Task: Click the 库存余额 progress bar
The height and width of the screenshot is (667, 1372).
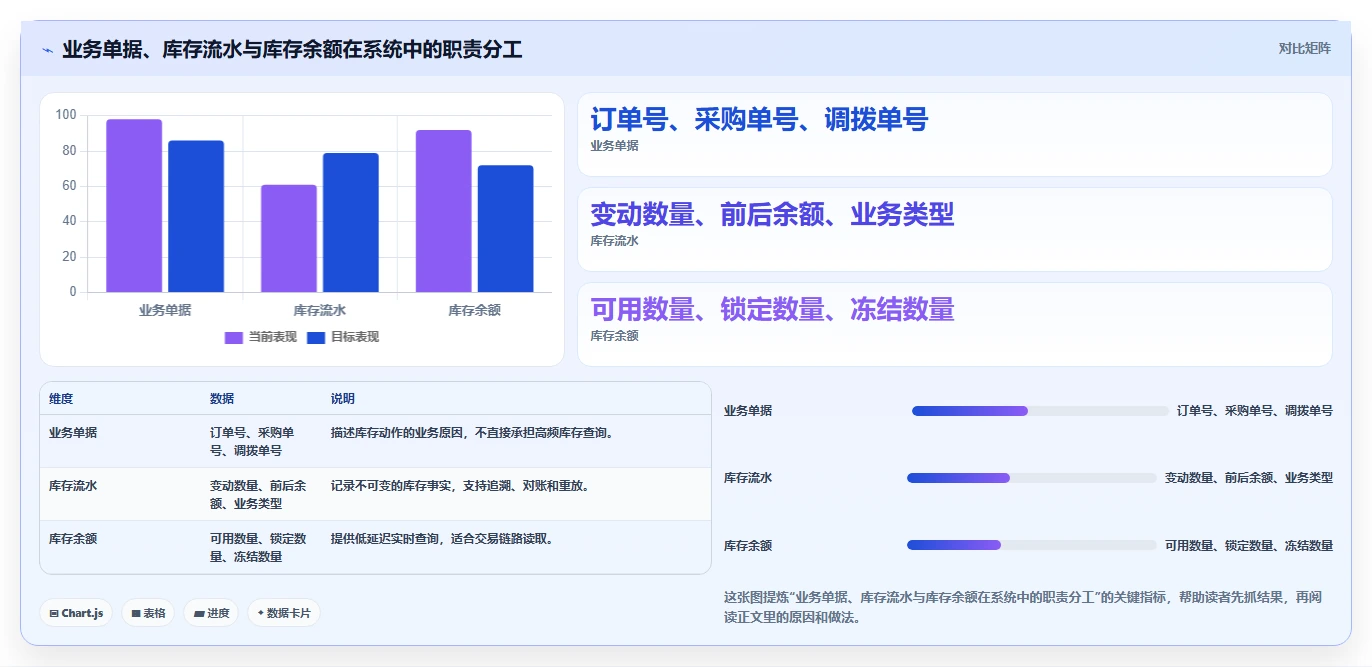Action: [x=1032, y=545]
